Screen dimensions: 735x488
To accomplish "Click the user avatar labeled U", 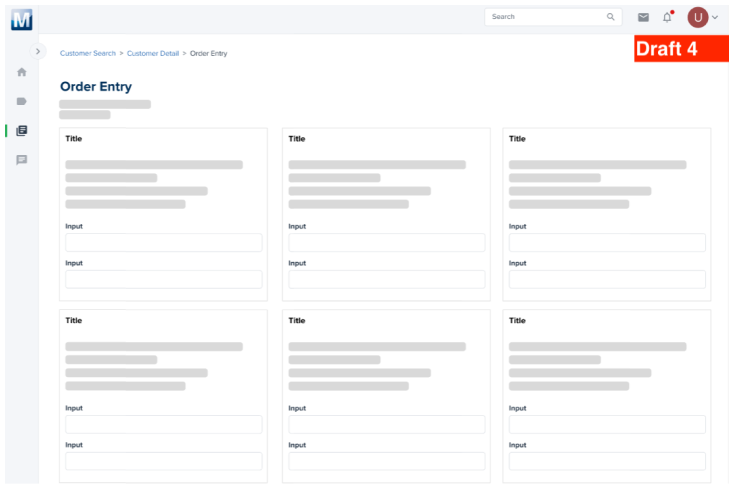I will click(x=697, y=17).
